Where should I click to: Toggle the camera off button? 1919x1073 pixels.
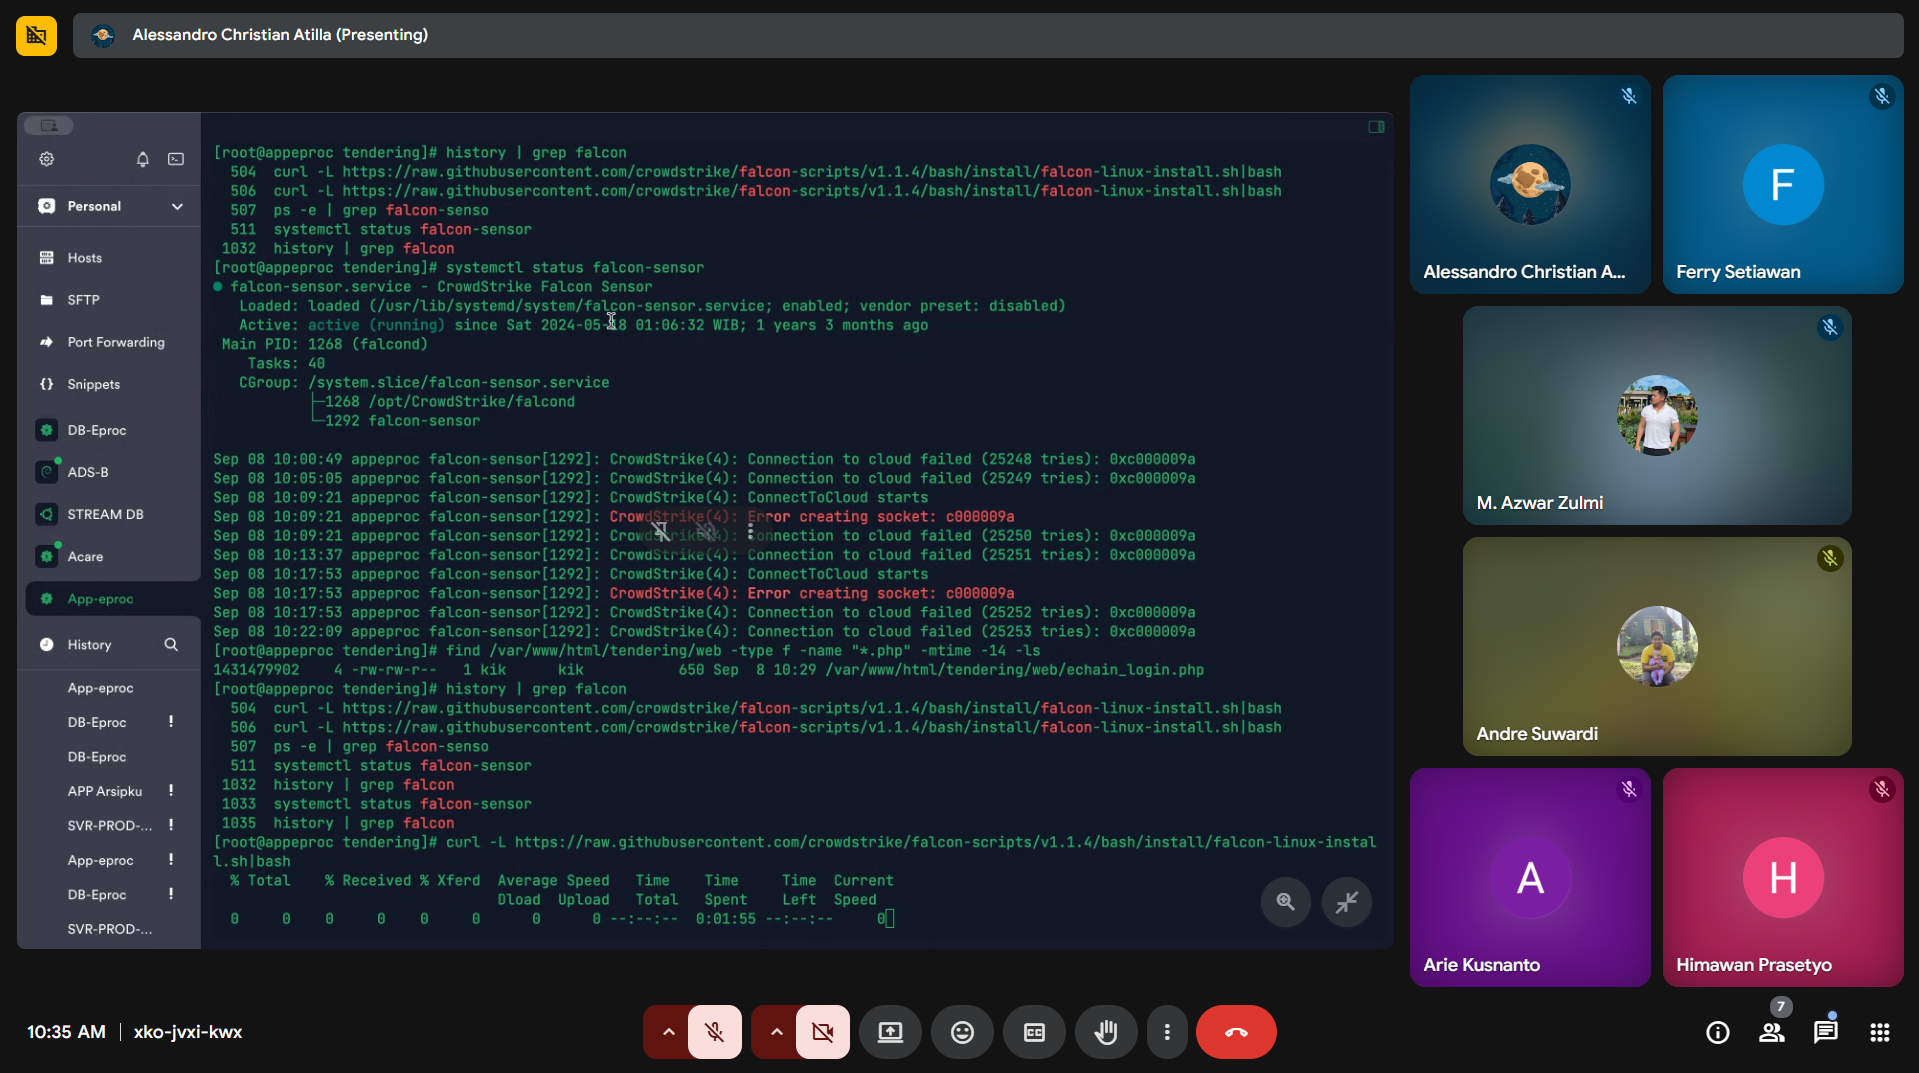(823, 1032)
